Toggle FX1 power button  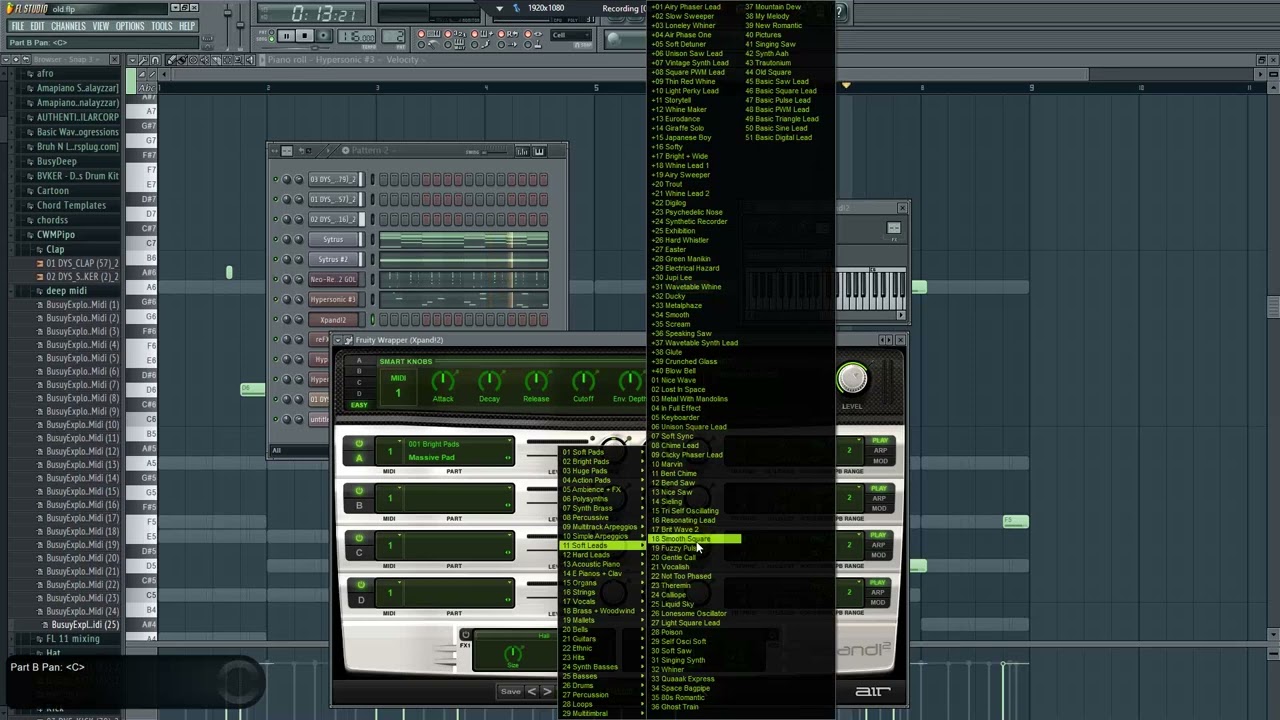[465, 635]
